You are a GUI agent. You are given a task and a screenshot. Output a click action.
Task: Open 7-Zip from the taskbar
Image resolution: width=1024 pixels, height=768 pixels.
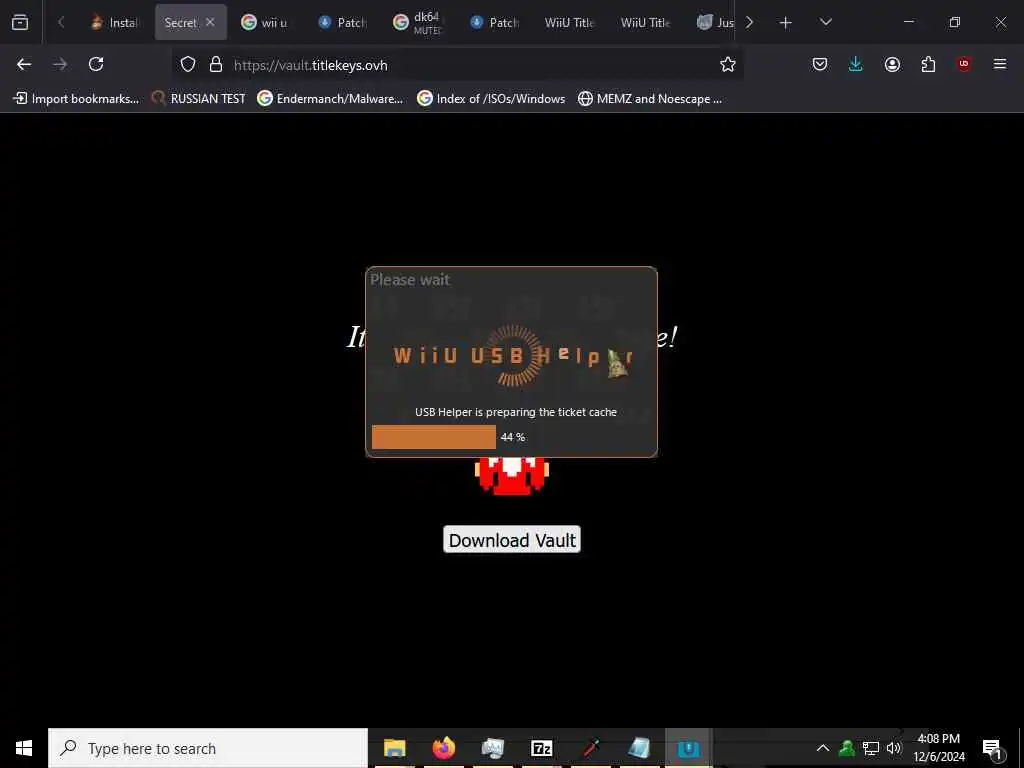(x=541, y=748)
